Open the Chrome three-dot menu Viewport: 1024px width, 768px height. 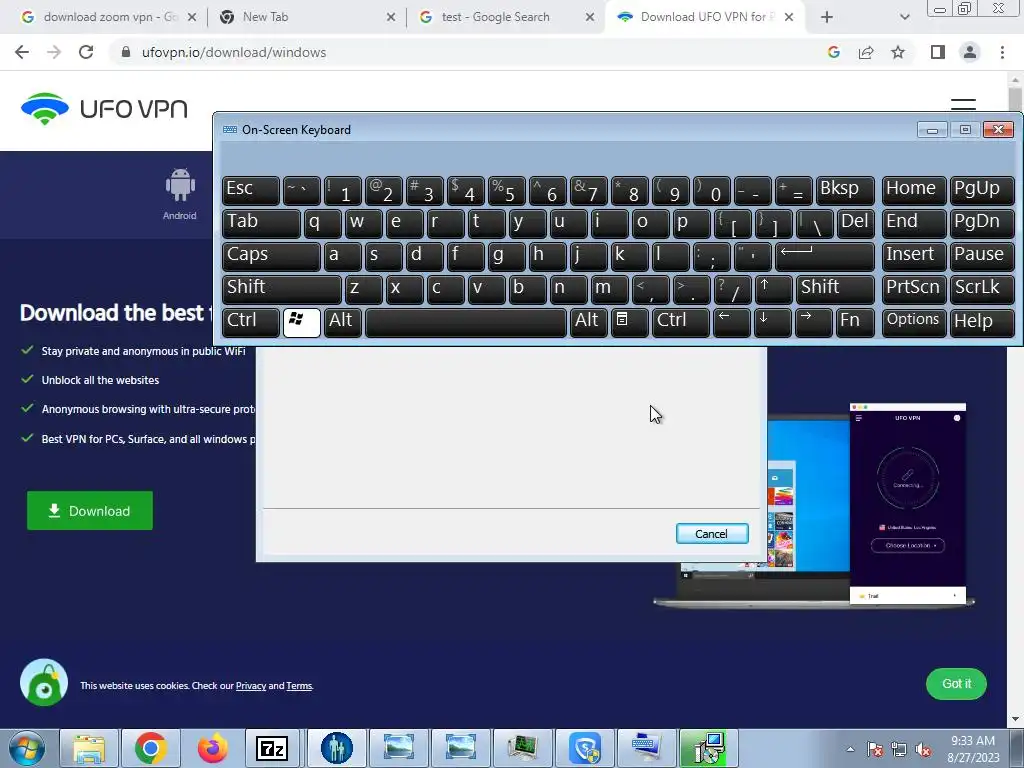[x=1002, y=52]
